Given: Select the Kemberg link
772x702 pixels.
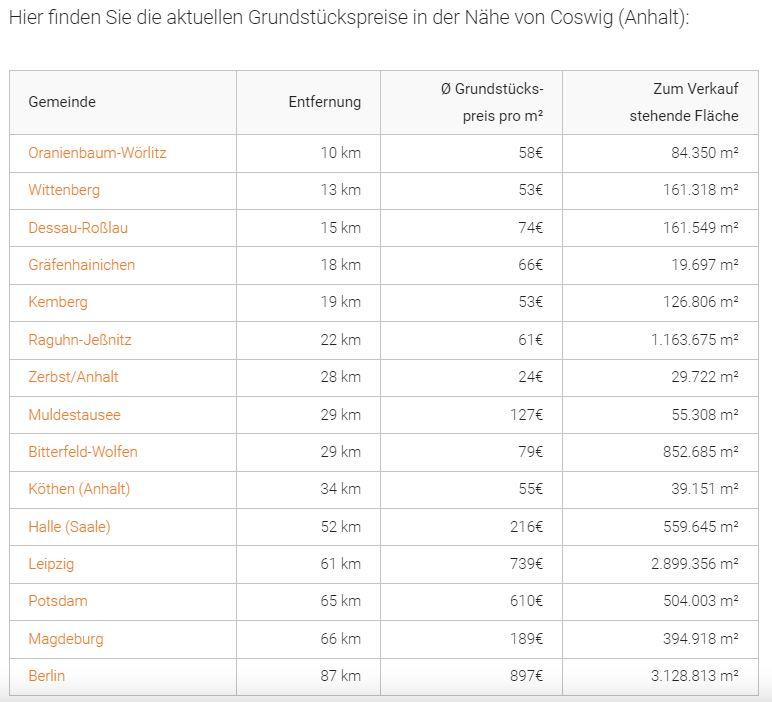Looking at the screenshot, I should pyautogui.click(x=58, y=302).
